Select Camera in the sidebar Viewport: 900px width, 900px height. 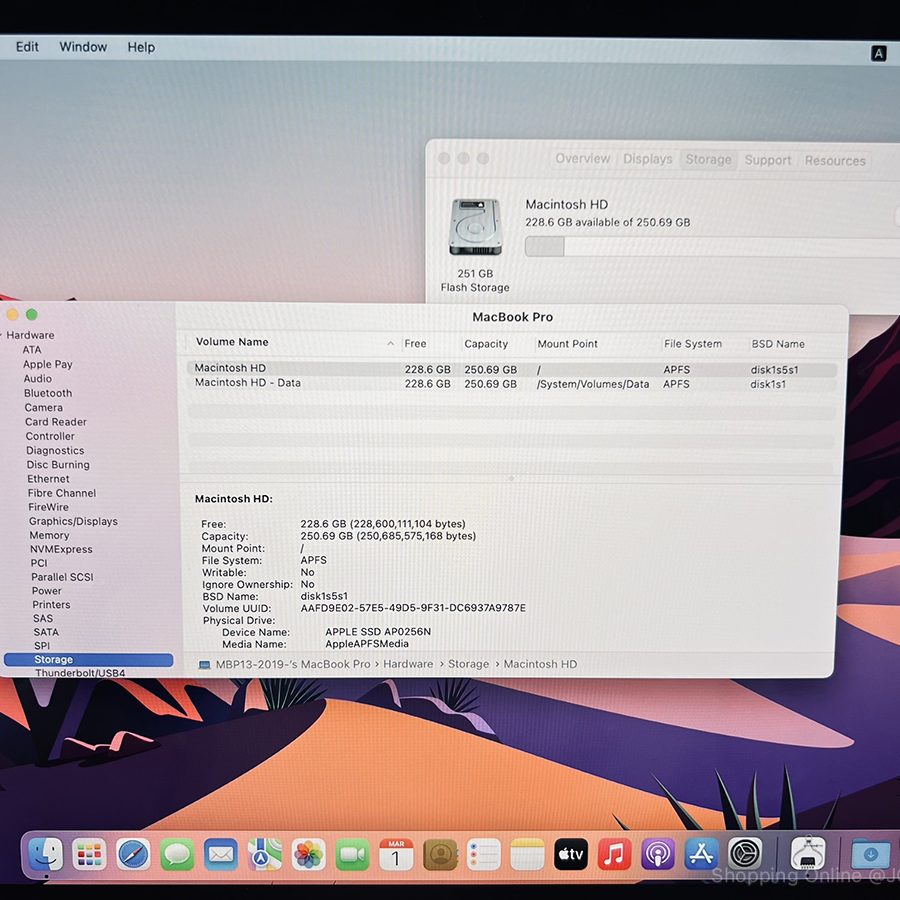pyautogui.click(x=44, y=408)
